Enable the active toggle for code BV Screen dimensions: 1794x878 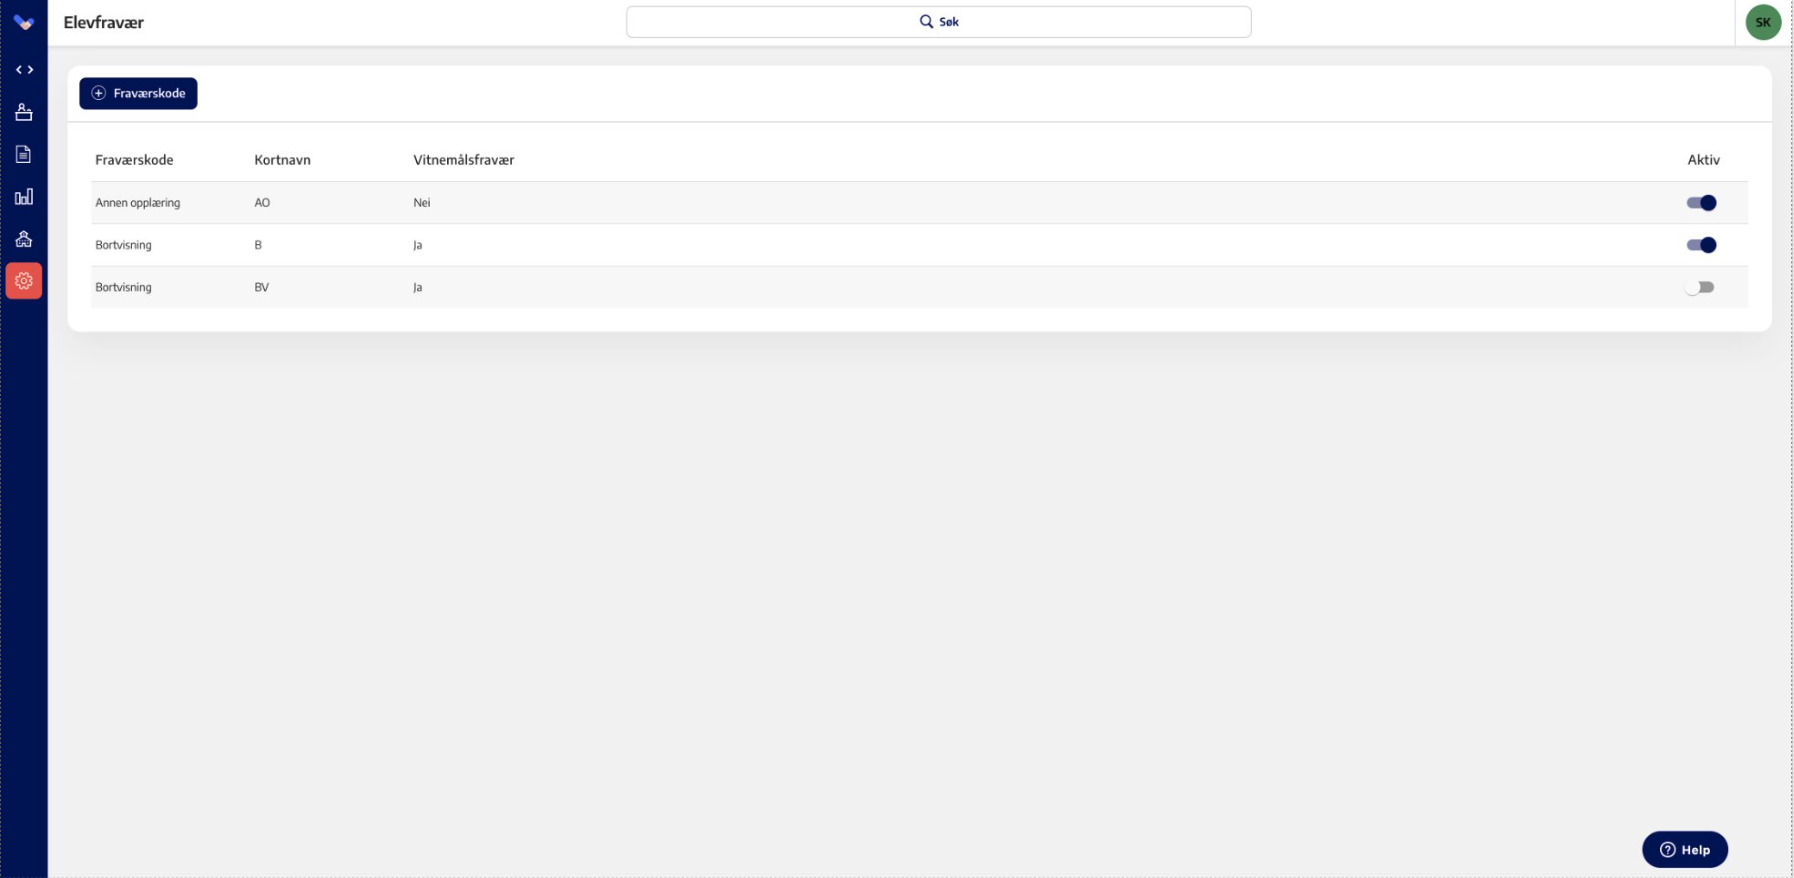pyautogui.click(x=1700, y=287)
